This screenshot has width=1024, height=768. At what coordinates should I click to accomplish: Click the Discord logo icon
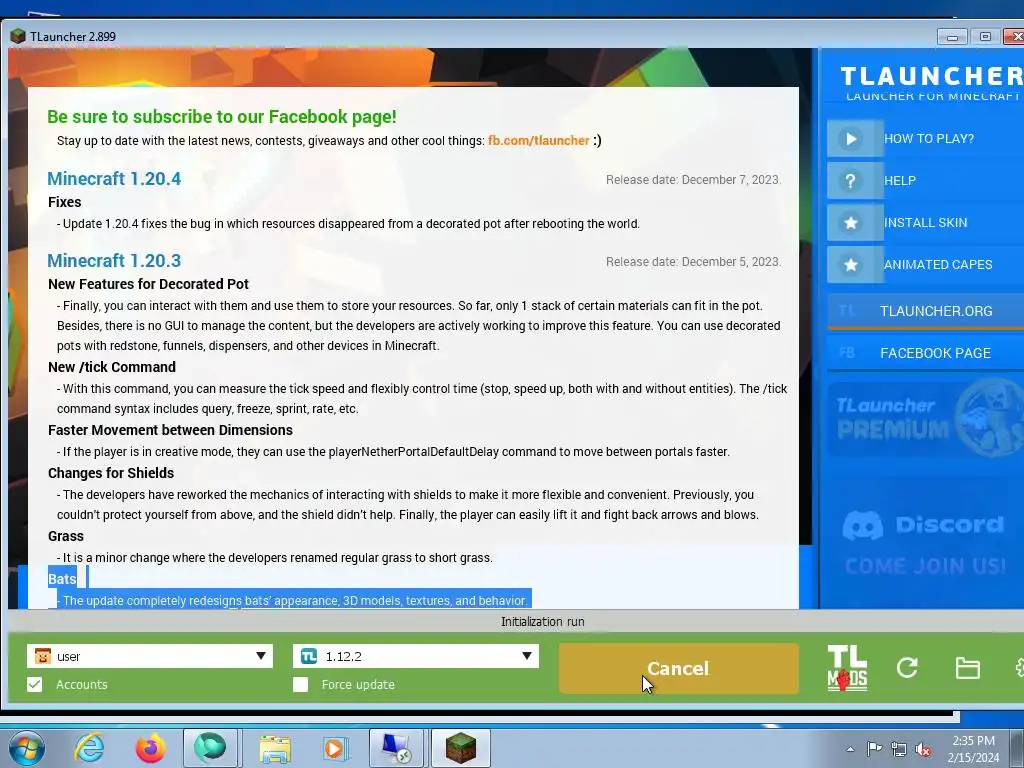coord(863,525)
